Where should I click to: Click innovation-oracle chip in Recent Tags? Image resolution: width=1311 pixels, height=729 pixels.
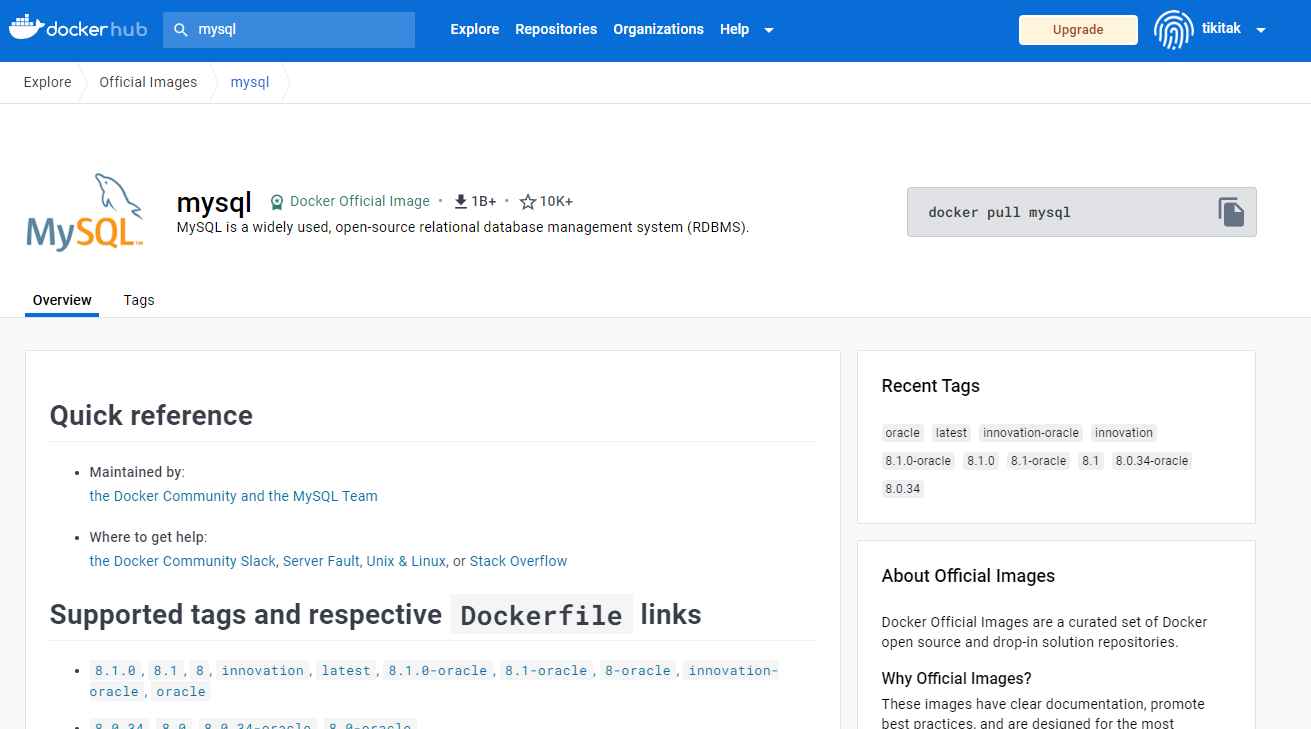1031,433
